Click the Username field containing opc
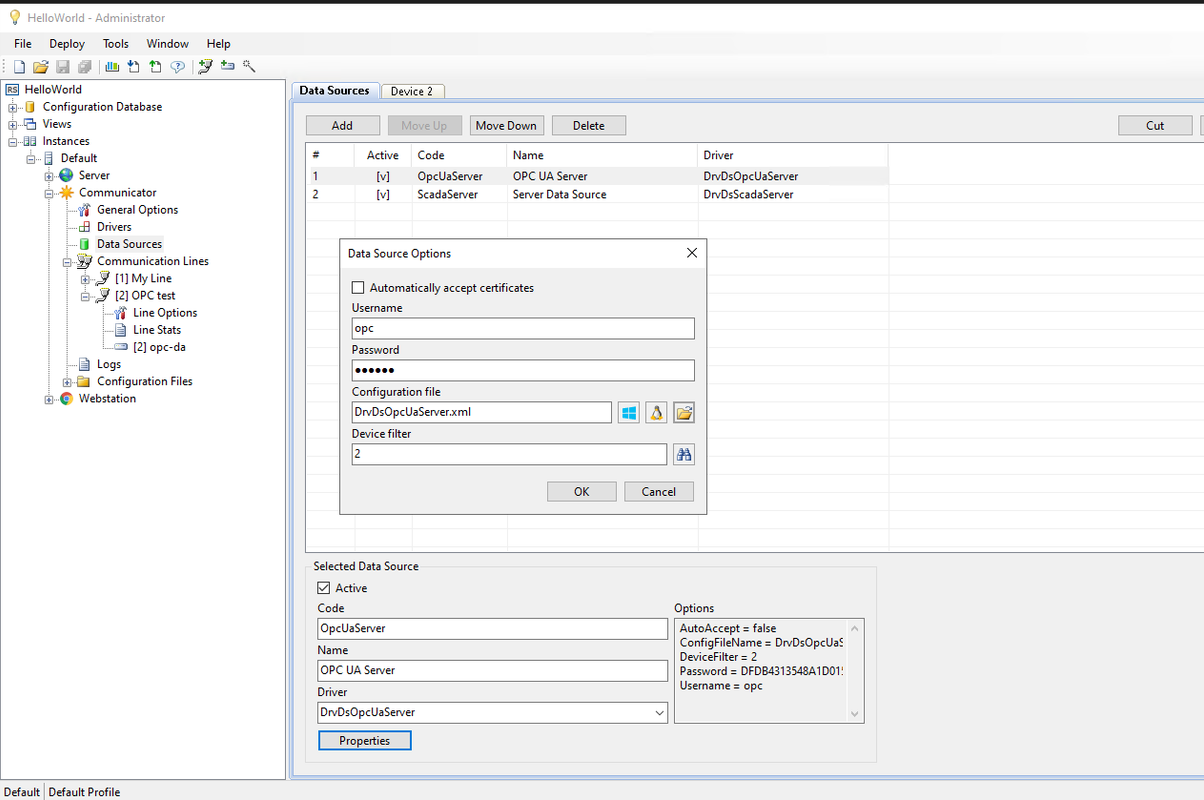 click(523, 328)
